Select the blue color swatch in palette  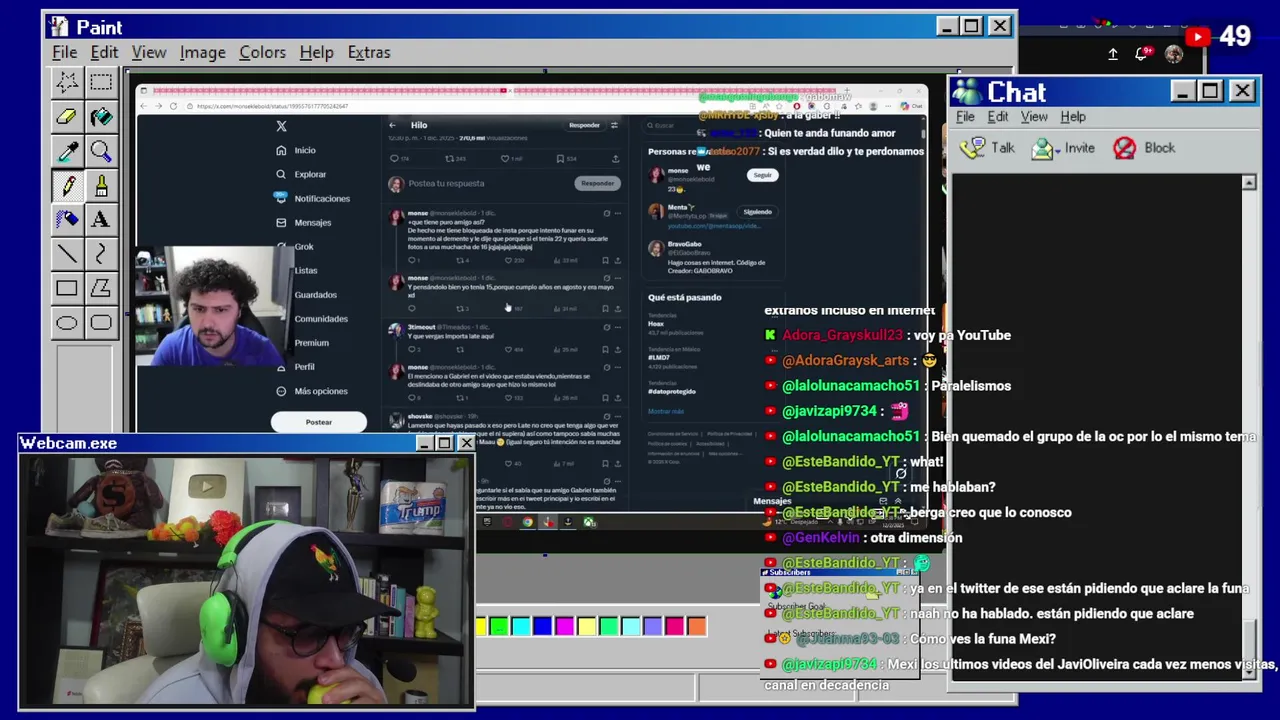pyautogui.click(x=543, y=627)
